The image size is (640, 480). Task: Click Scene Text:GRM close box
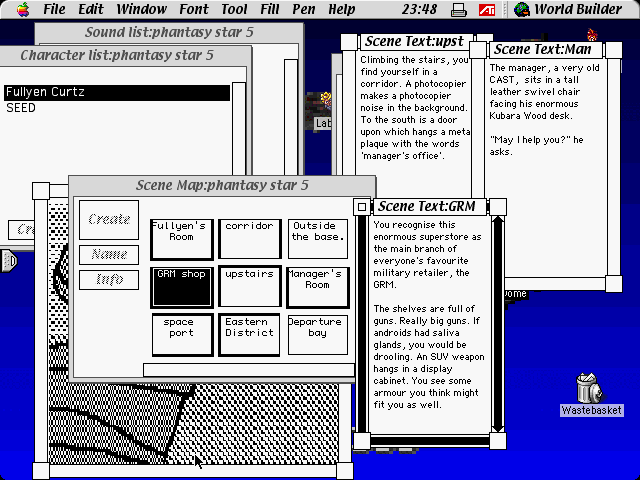362,207
